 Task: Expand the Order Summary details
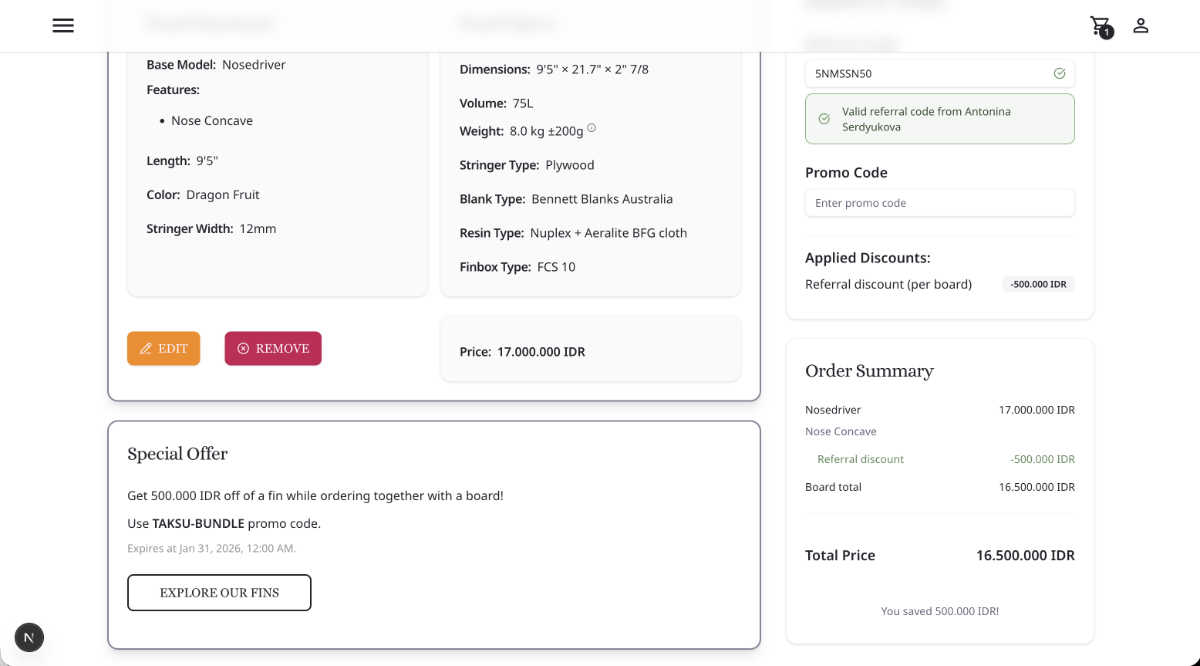[869, 371]
